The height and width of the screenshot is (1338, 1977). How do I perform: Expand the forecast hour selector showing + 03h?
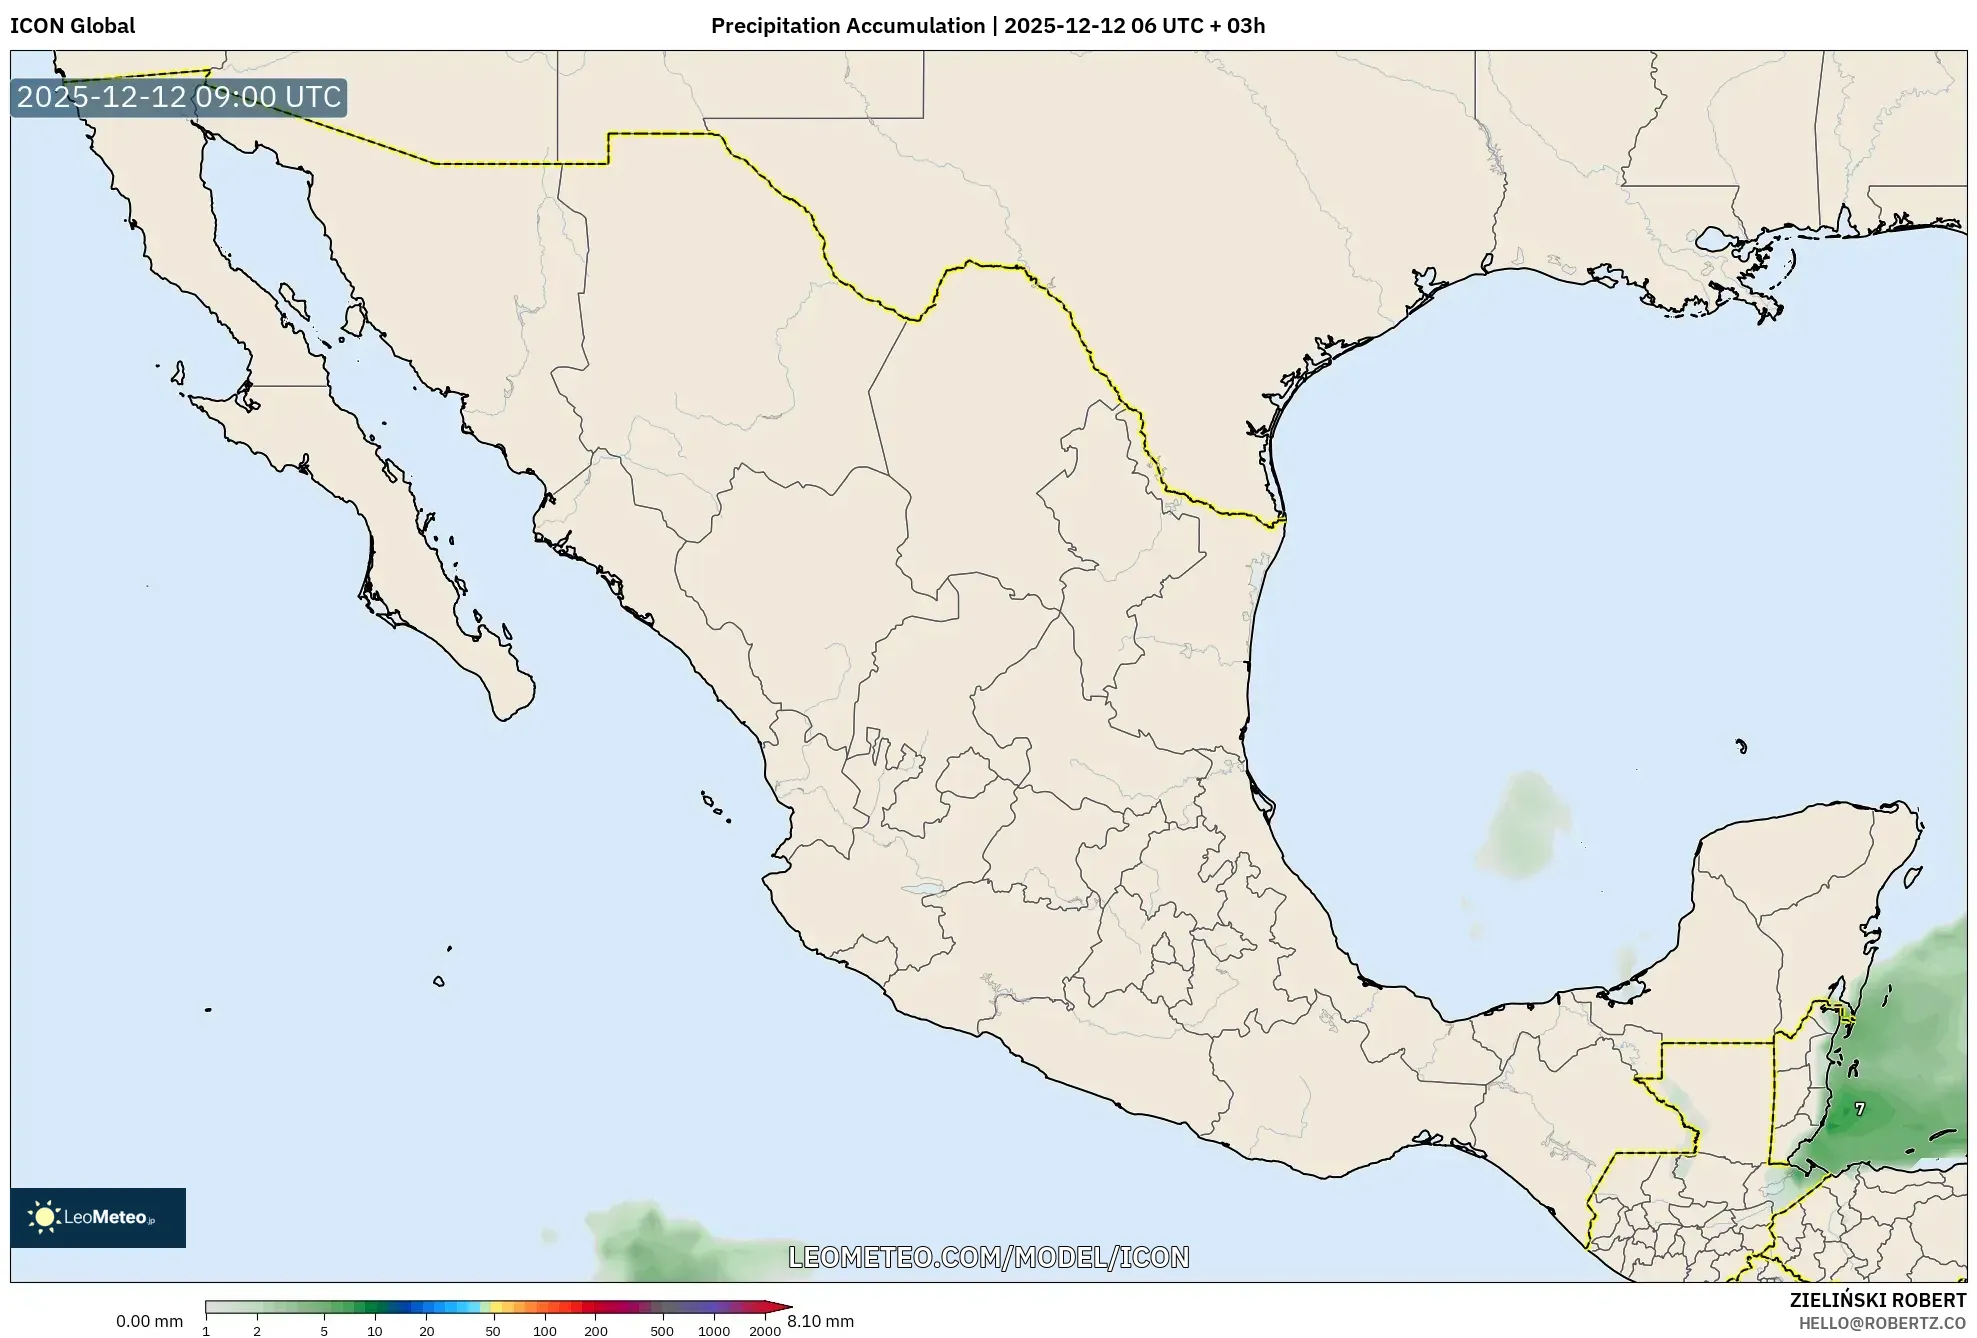coord(1240,27)
